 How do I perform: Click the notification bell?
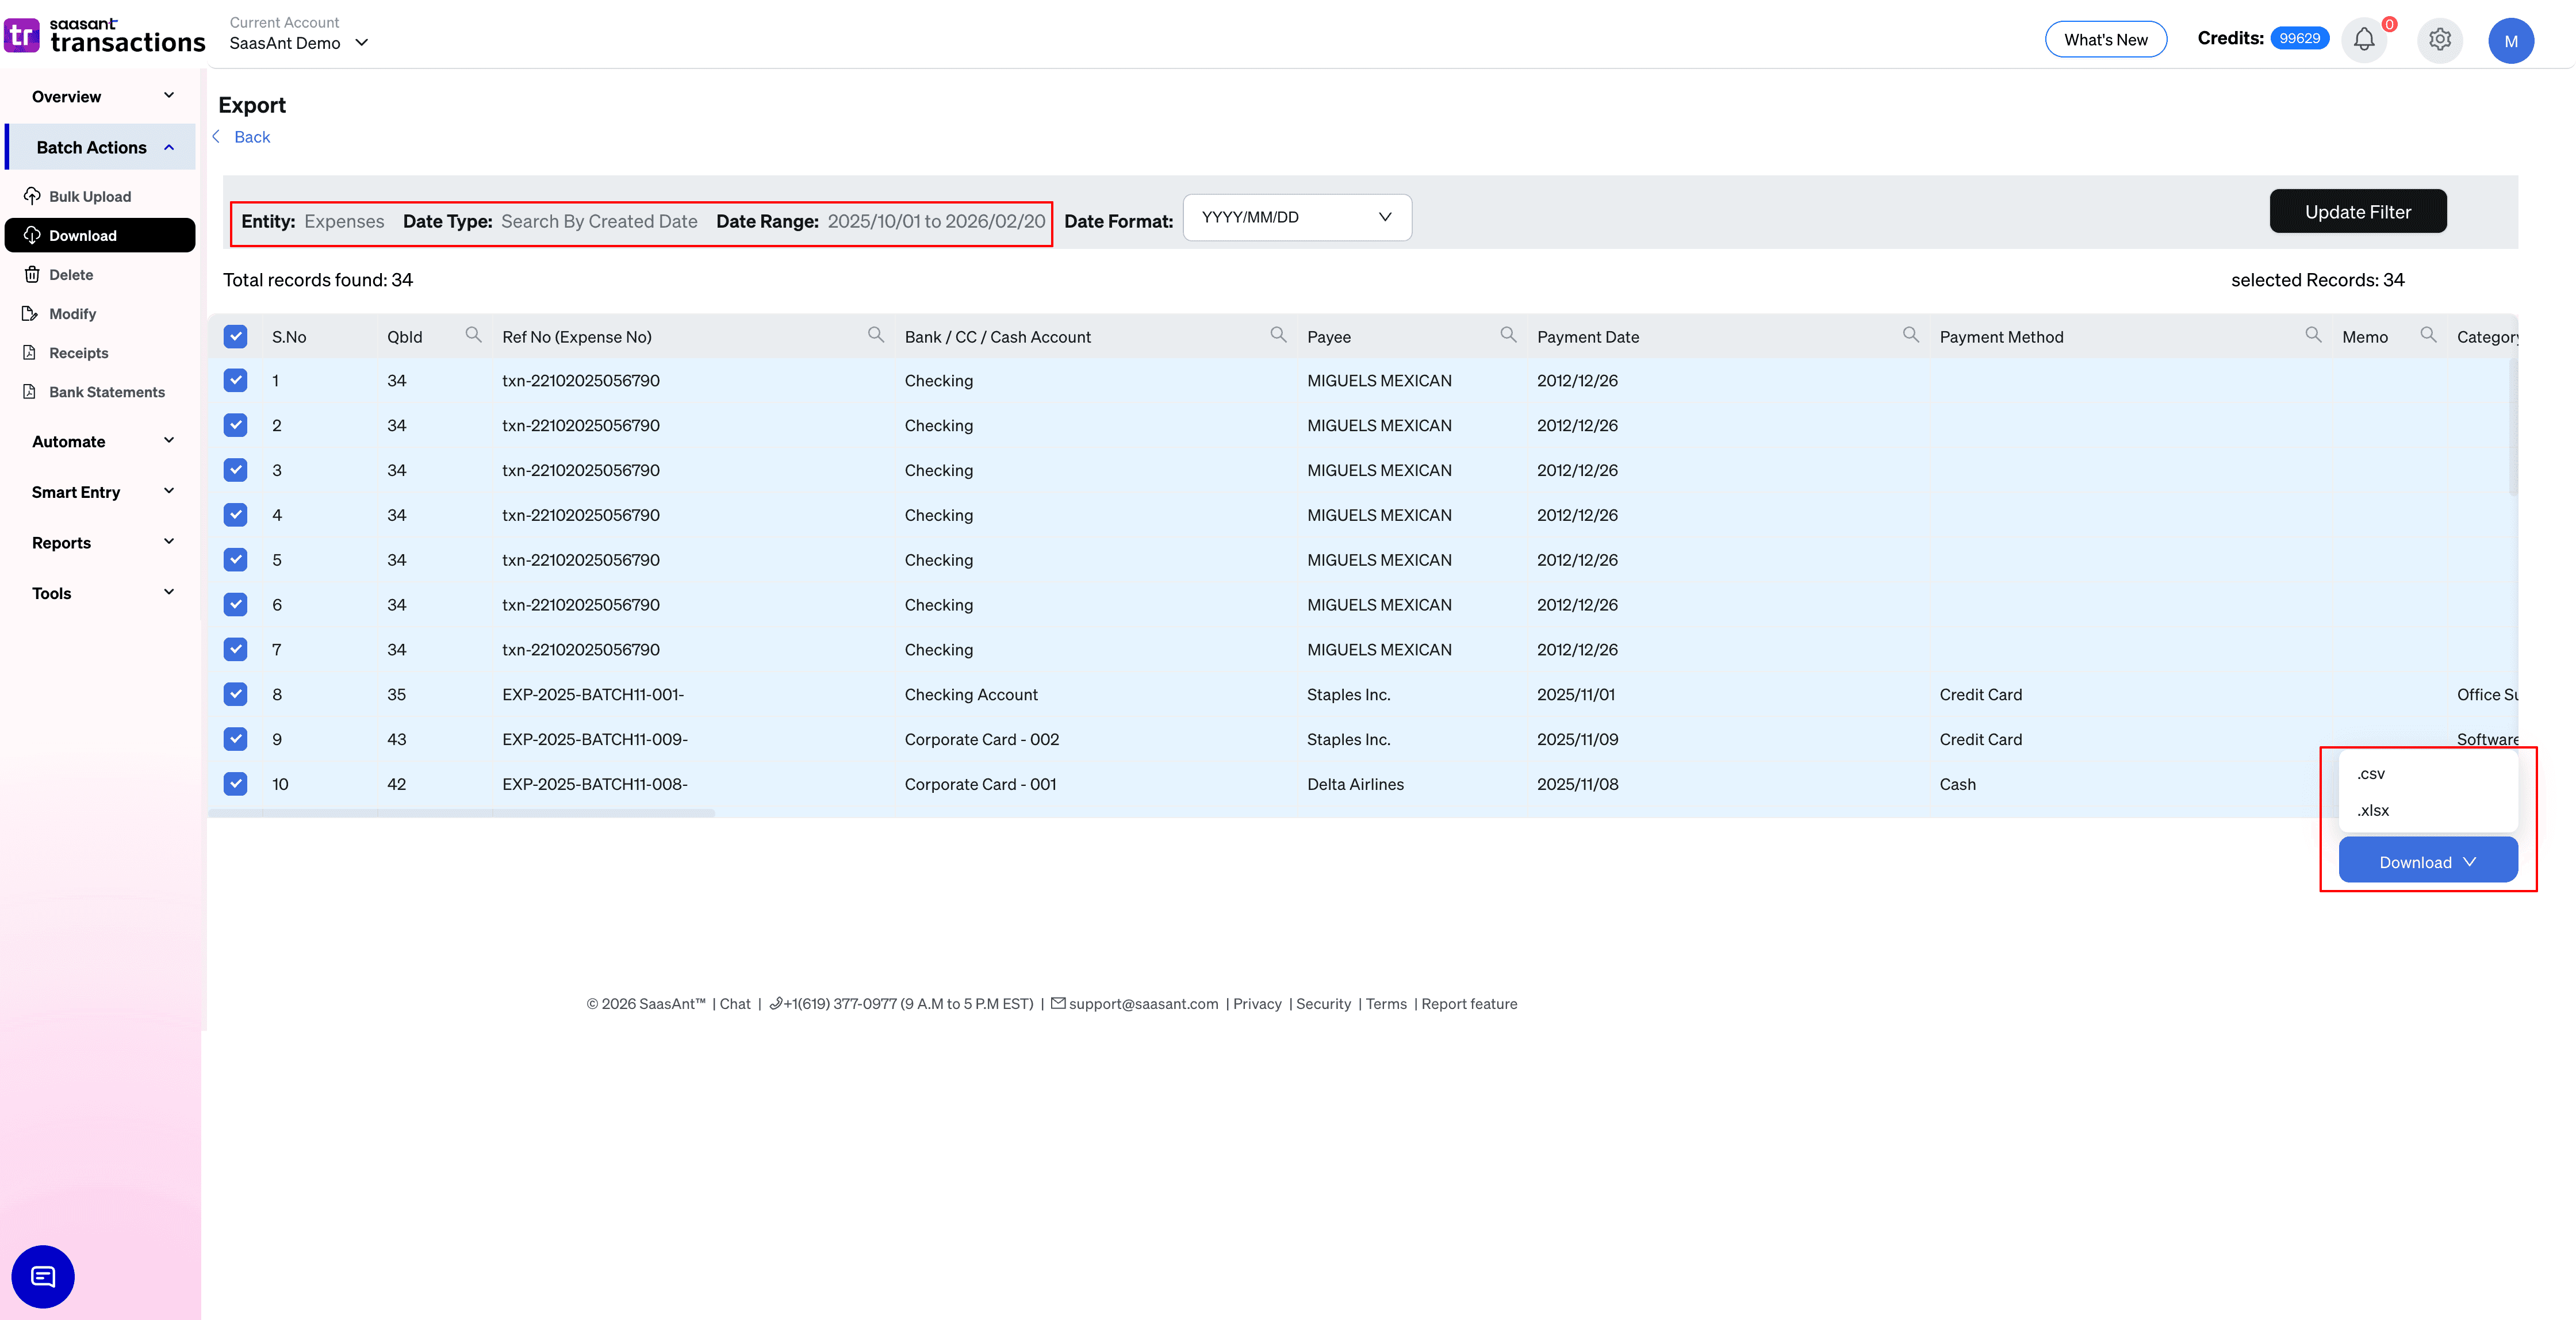[x=2364, y=40]
